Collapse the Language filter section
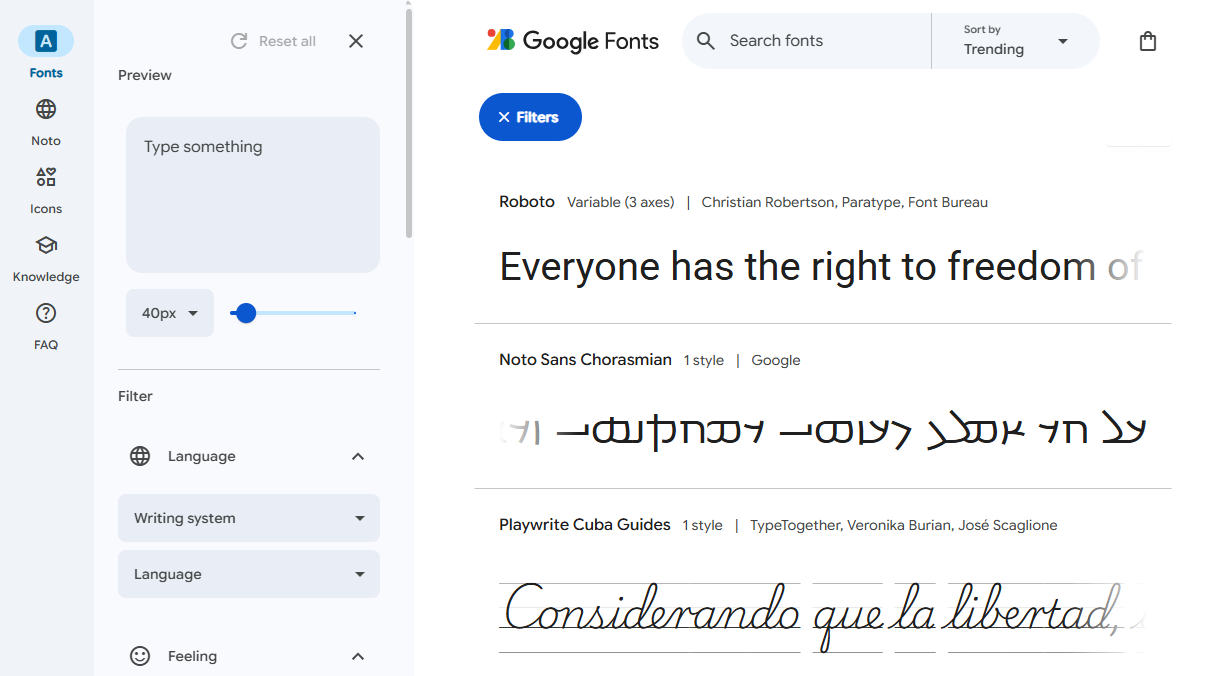This screenshot has width=1228, height=676. [357, 456]
